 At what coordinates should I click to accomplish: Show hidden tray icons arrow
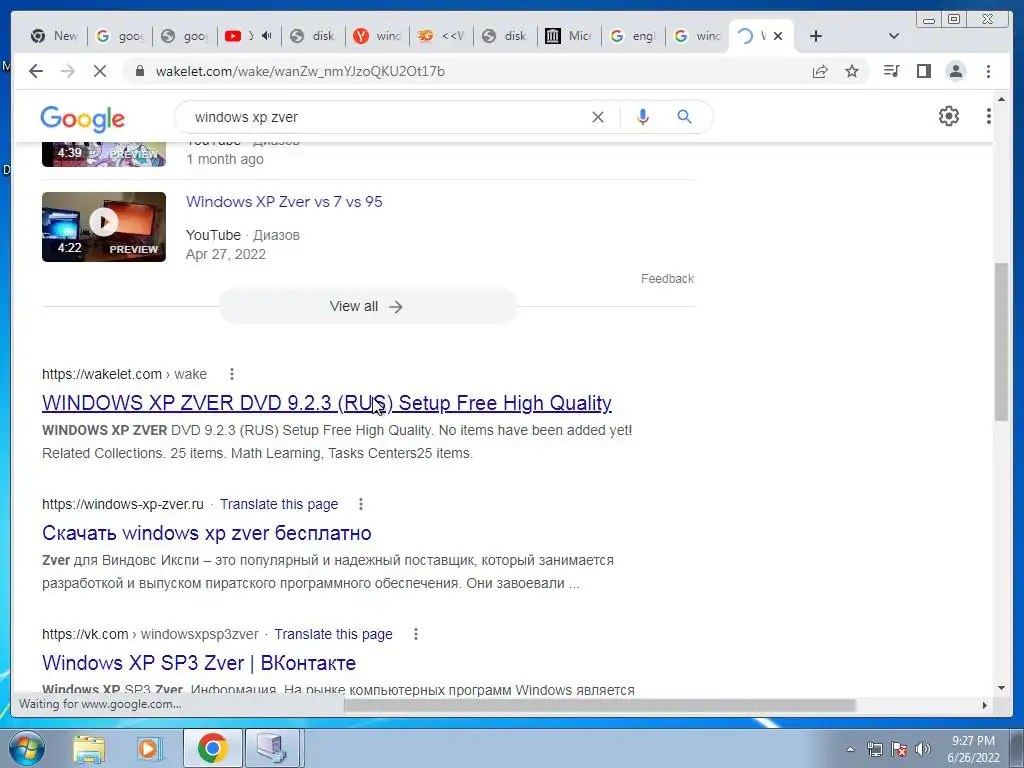tap(850, 749)
